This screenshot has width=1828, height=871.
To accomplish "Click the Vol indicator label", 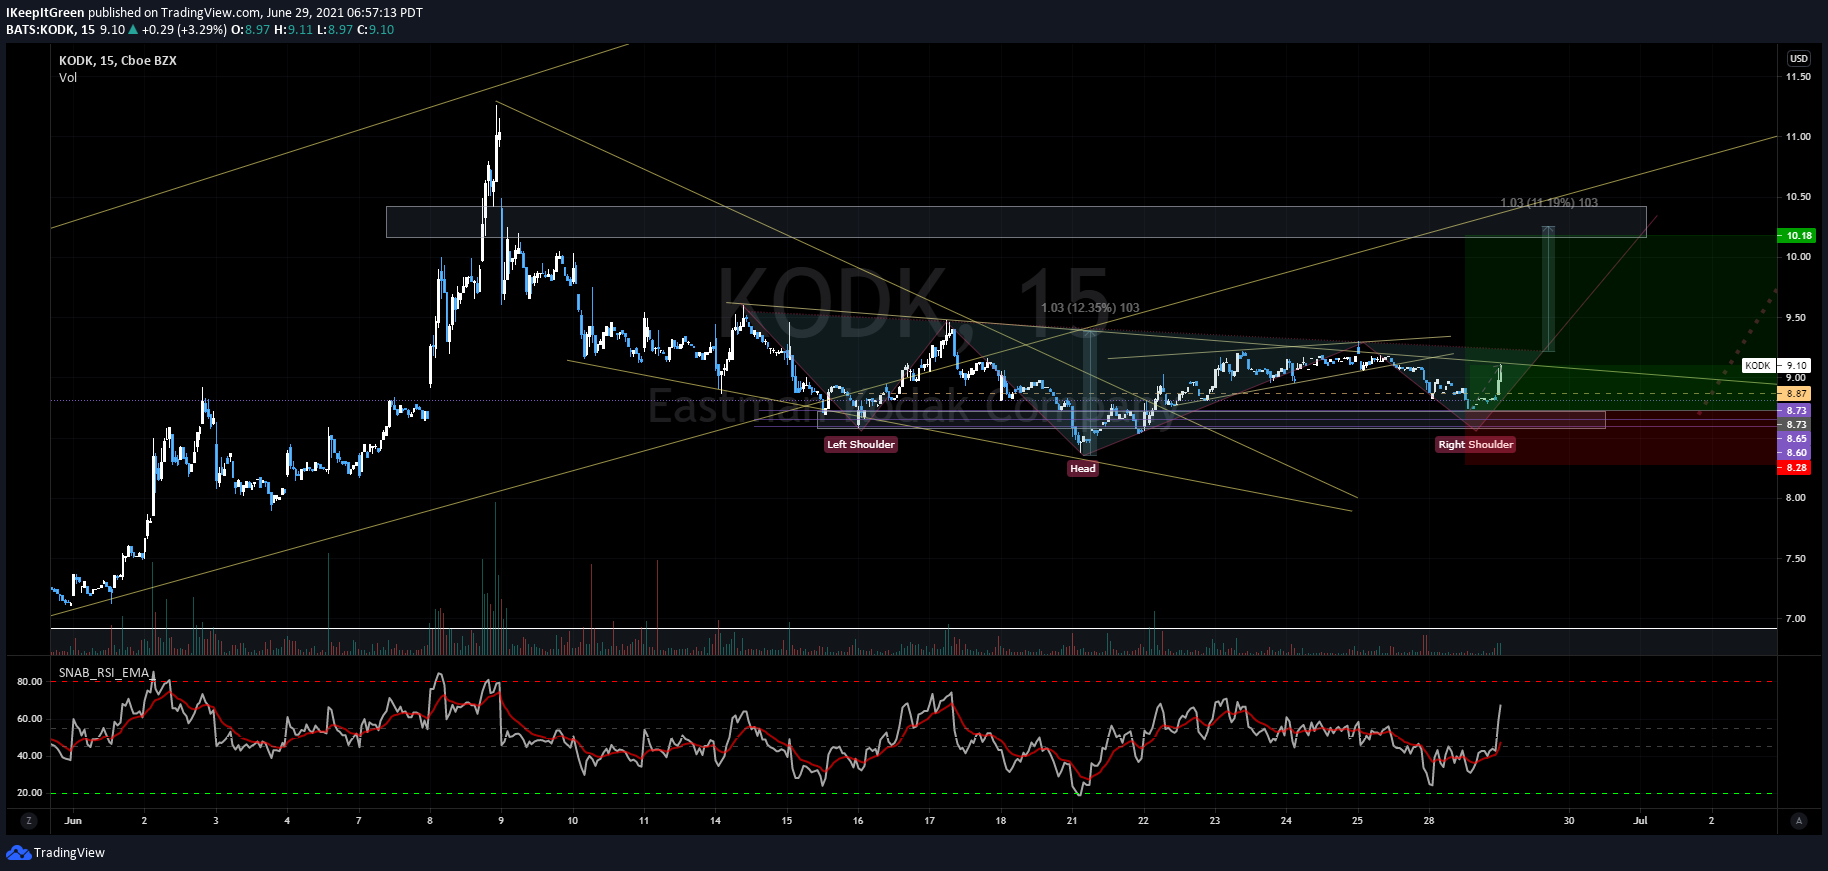I will point(68,77).
